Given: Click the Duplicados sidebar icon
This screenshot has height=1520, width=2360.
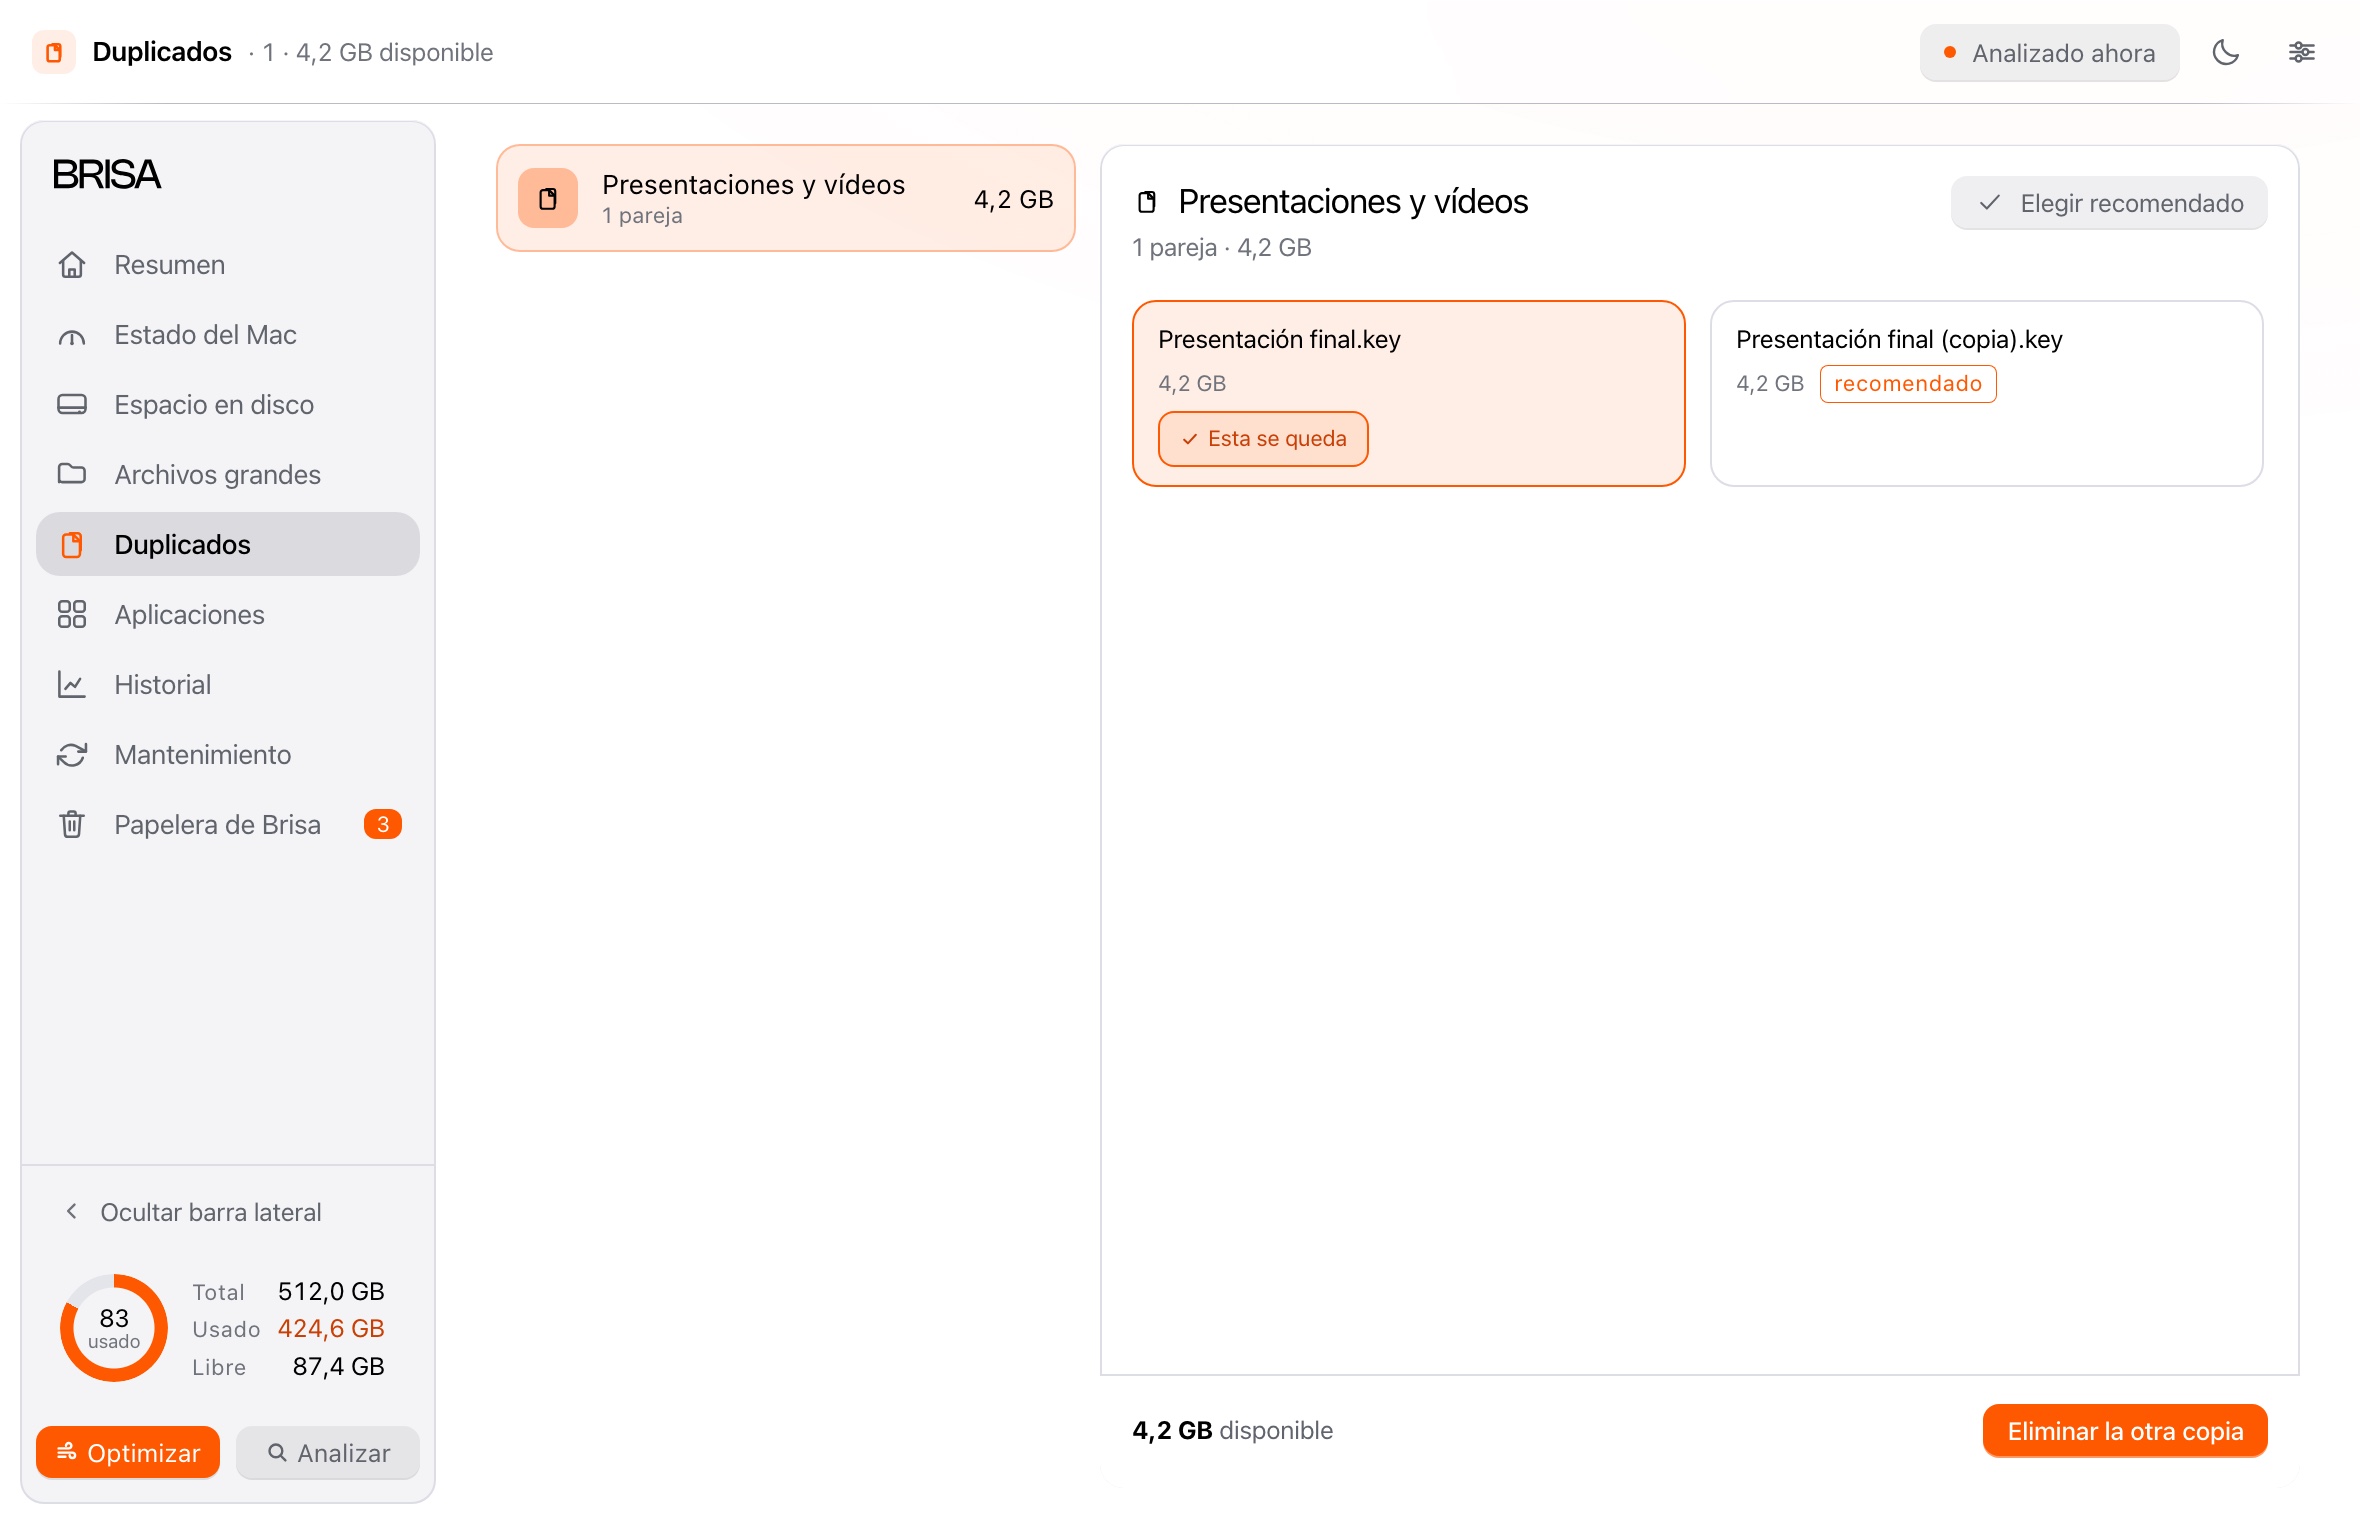Looking at the screenshot, I should (x=72, y=544).
